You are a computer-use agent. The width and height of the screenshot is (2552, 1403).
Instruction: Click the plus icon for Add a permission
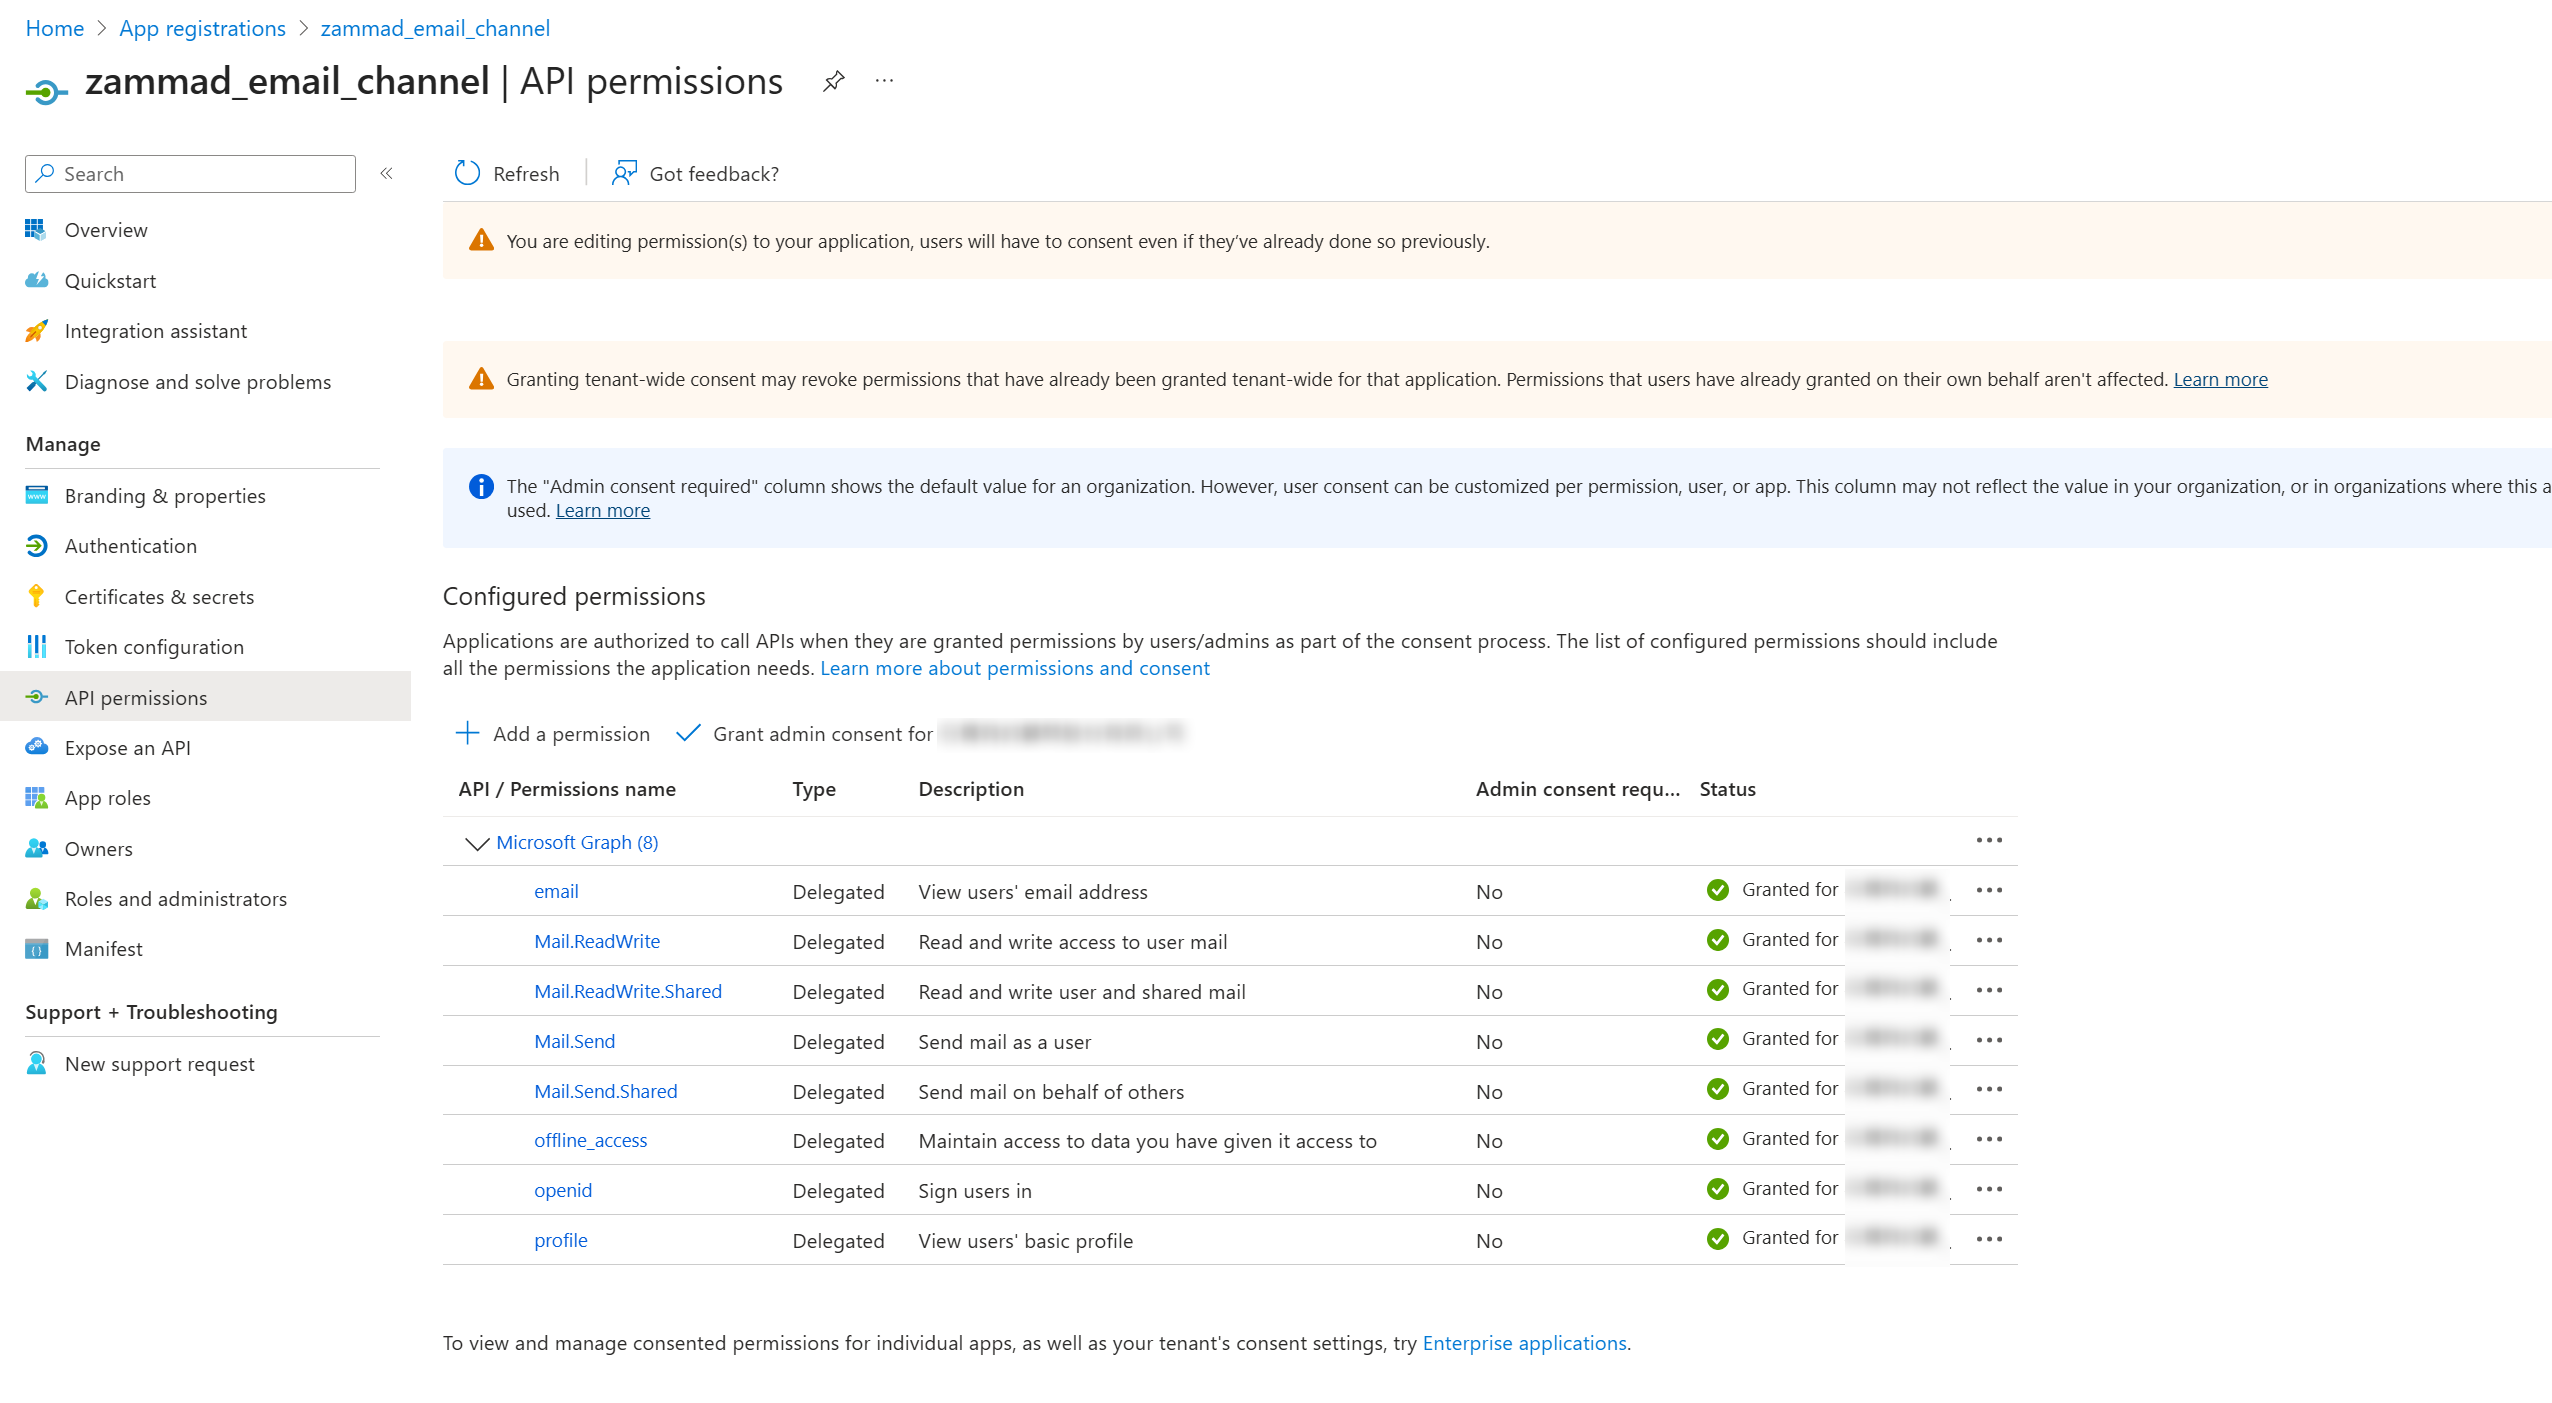[467, 733]
